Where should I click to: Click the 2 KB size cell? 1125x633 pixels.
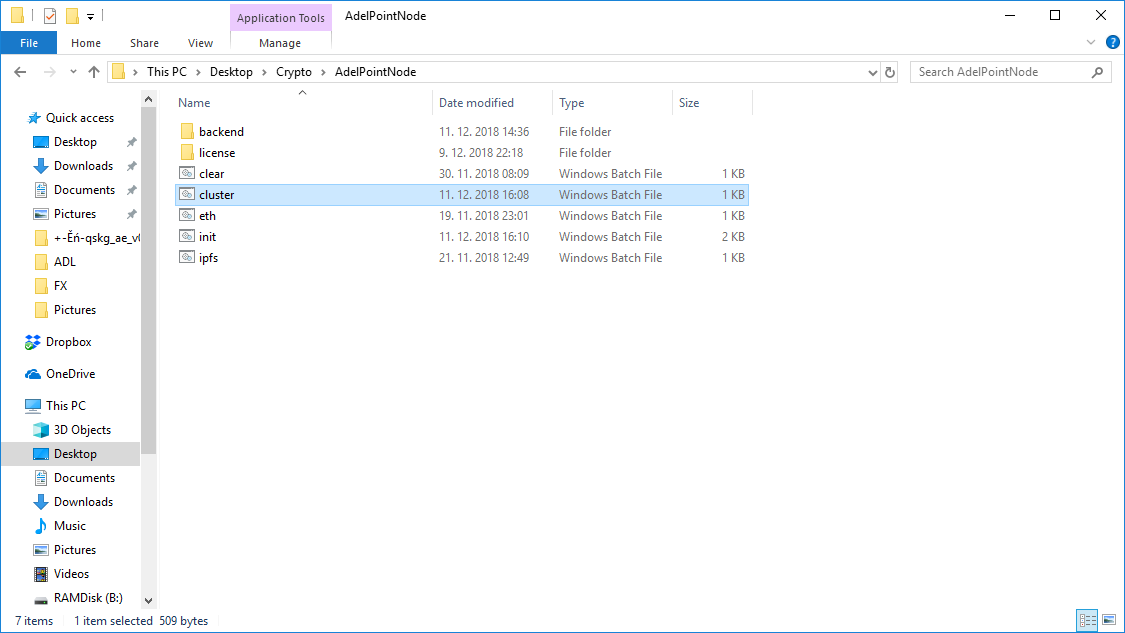point(733,237)
